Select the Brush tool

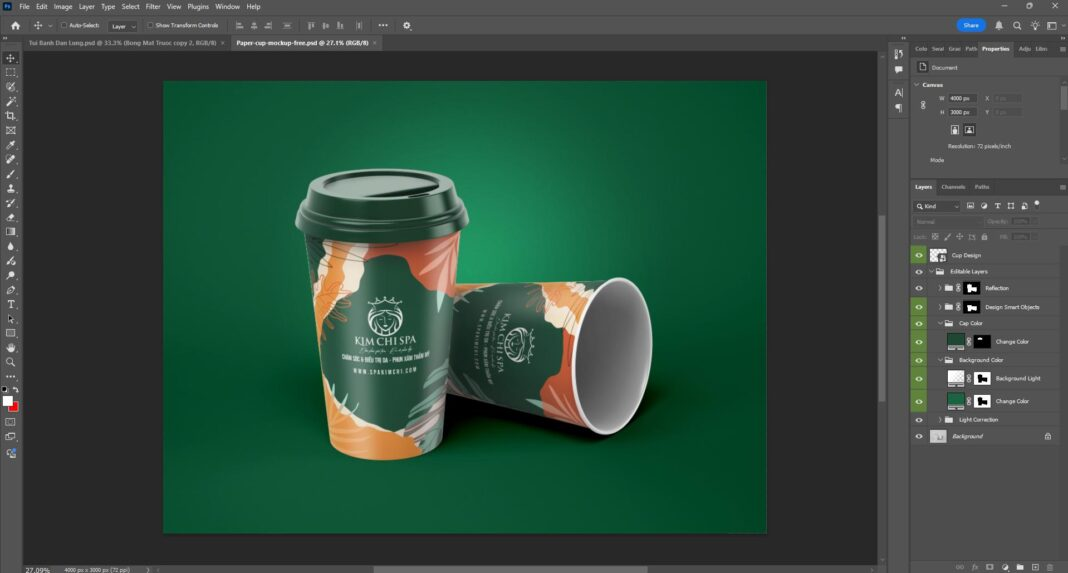[x=10, y=174]
